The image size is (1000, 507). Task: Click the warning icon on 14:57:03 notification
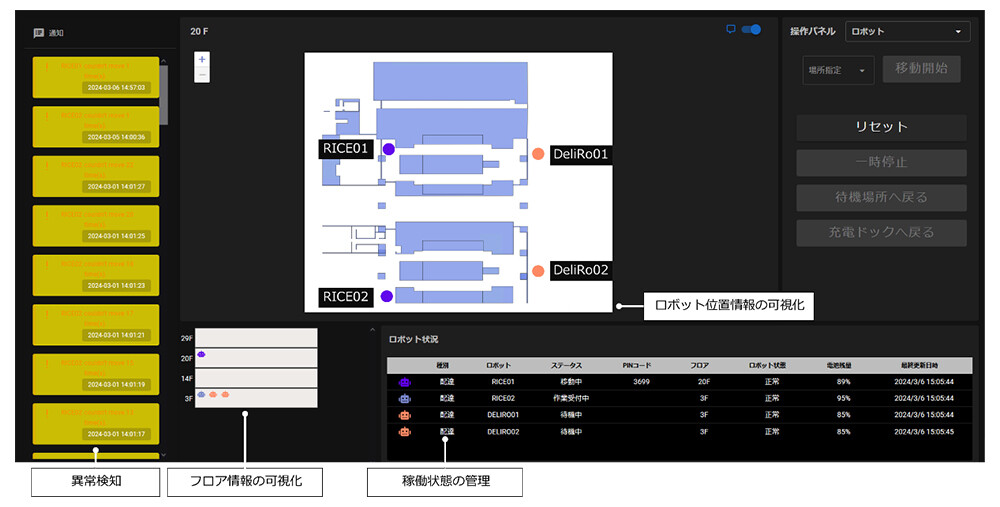click(47, 66)
